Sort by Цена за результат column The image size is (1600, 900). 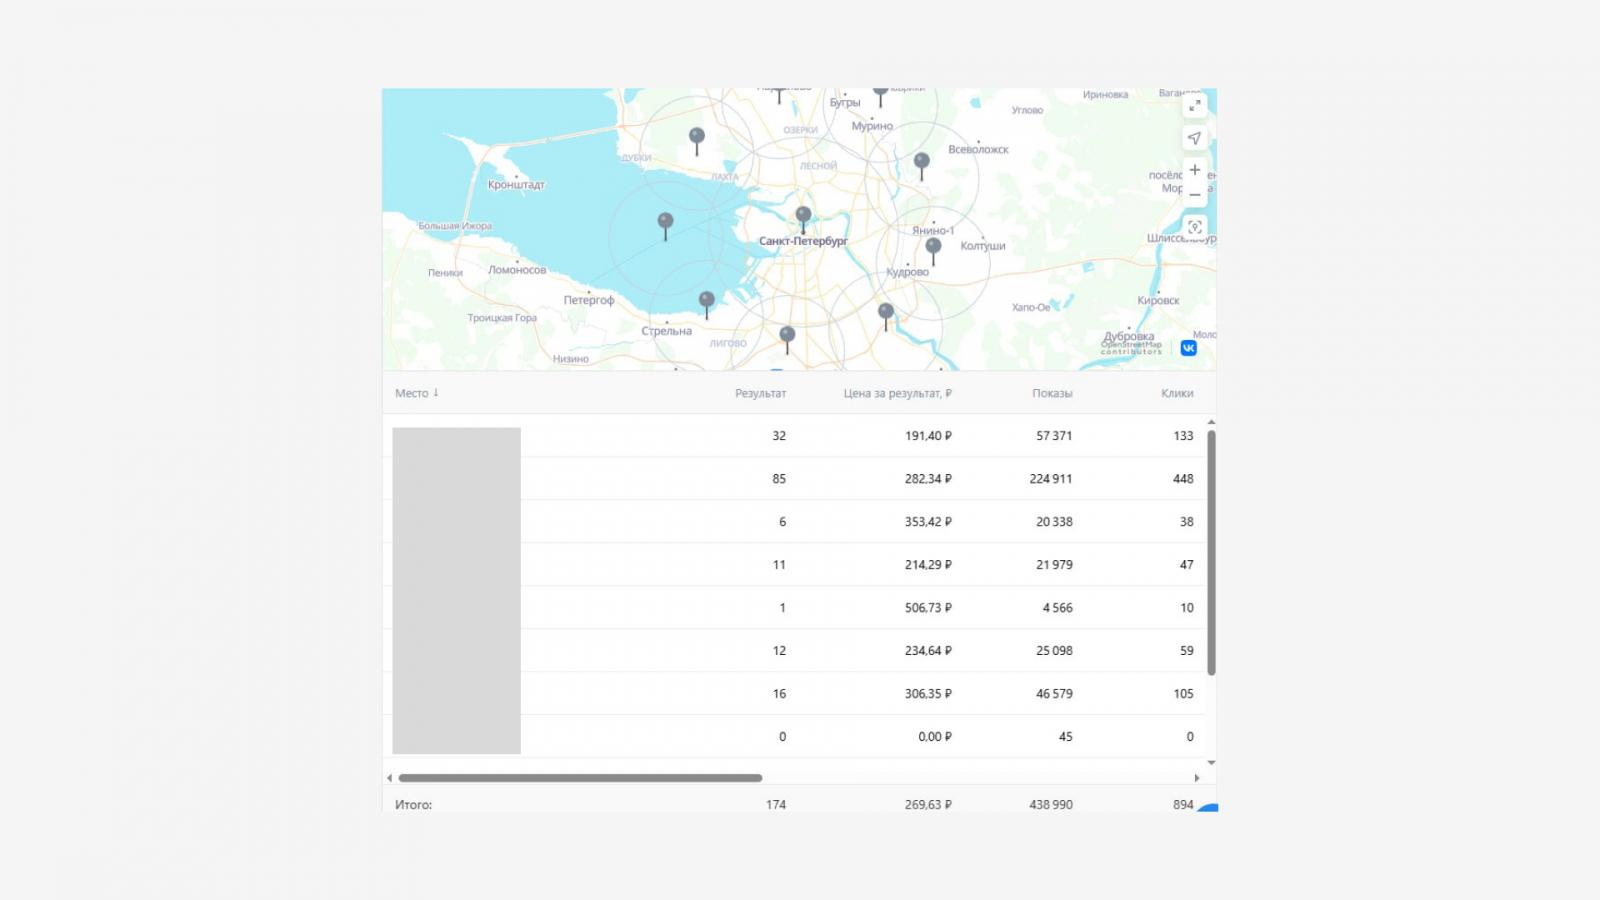(x=897, y=393)
